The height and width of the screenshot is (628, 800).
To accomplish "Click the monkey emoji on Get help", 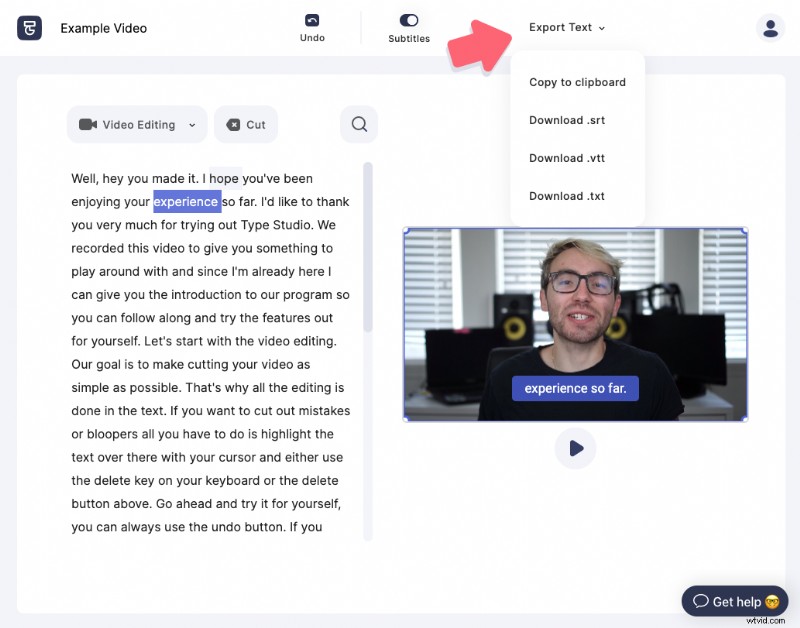I will 771,601.
